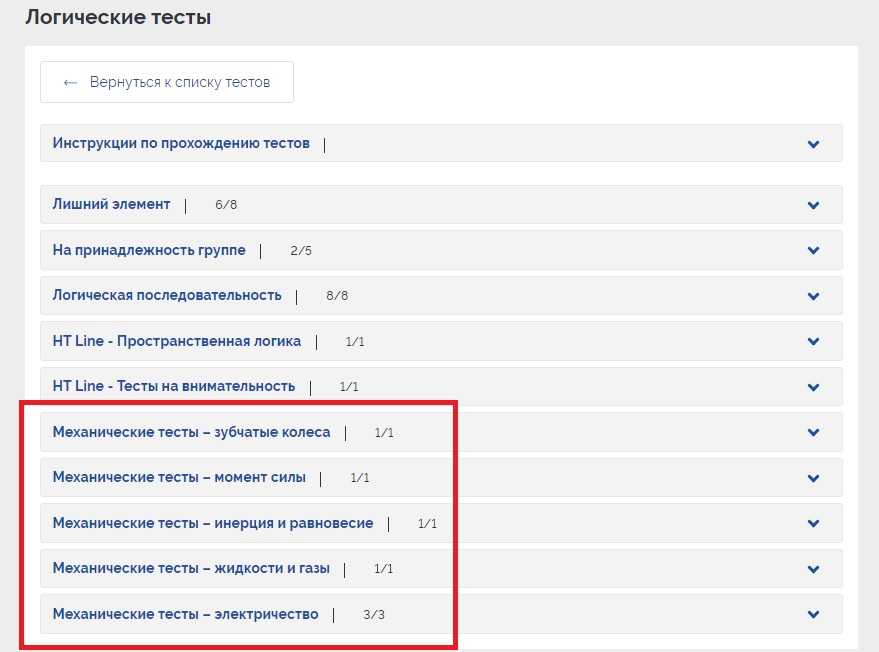
Task: Click the chevron on the "зубчатые колеса" row
Action: click(x=813, y=433)
